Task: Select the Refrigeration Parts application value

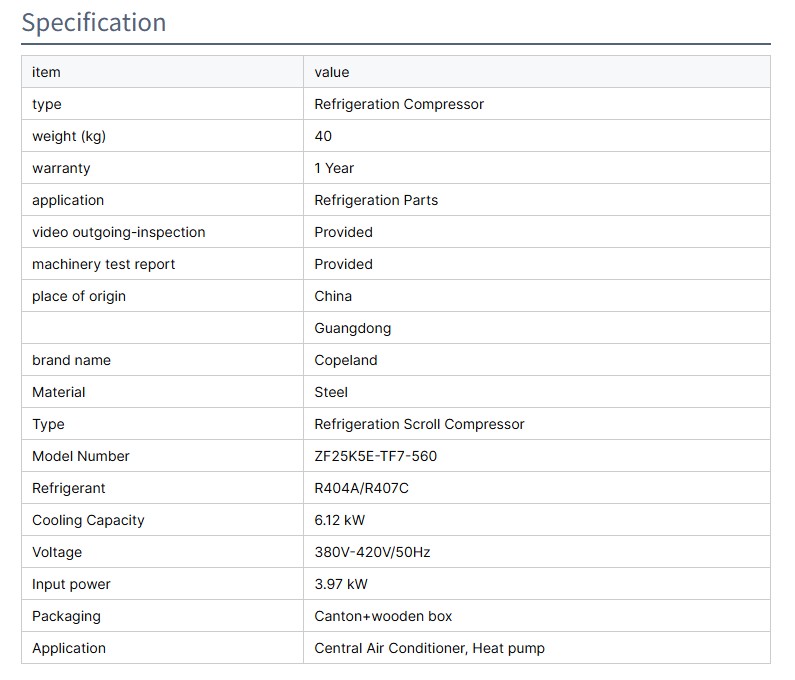Action: click(x=376, y=200)
